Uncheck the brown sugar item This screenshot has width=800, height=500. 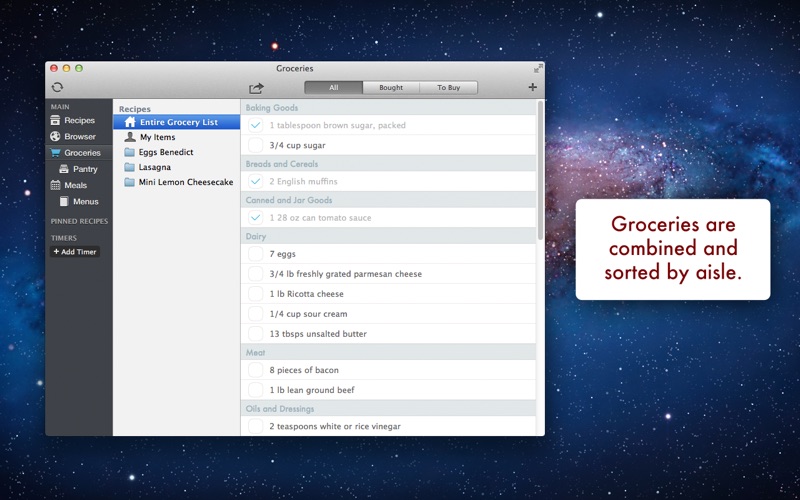click(x=255, y=126)
